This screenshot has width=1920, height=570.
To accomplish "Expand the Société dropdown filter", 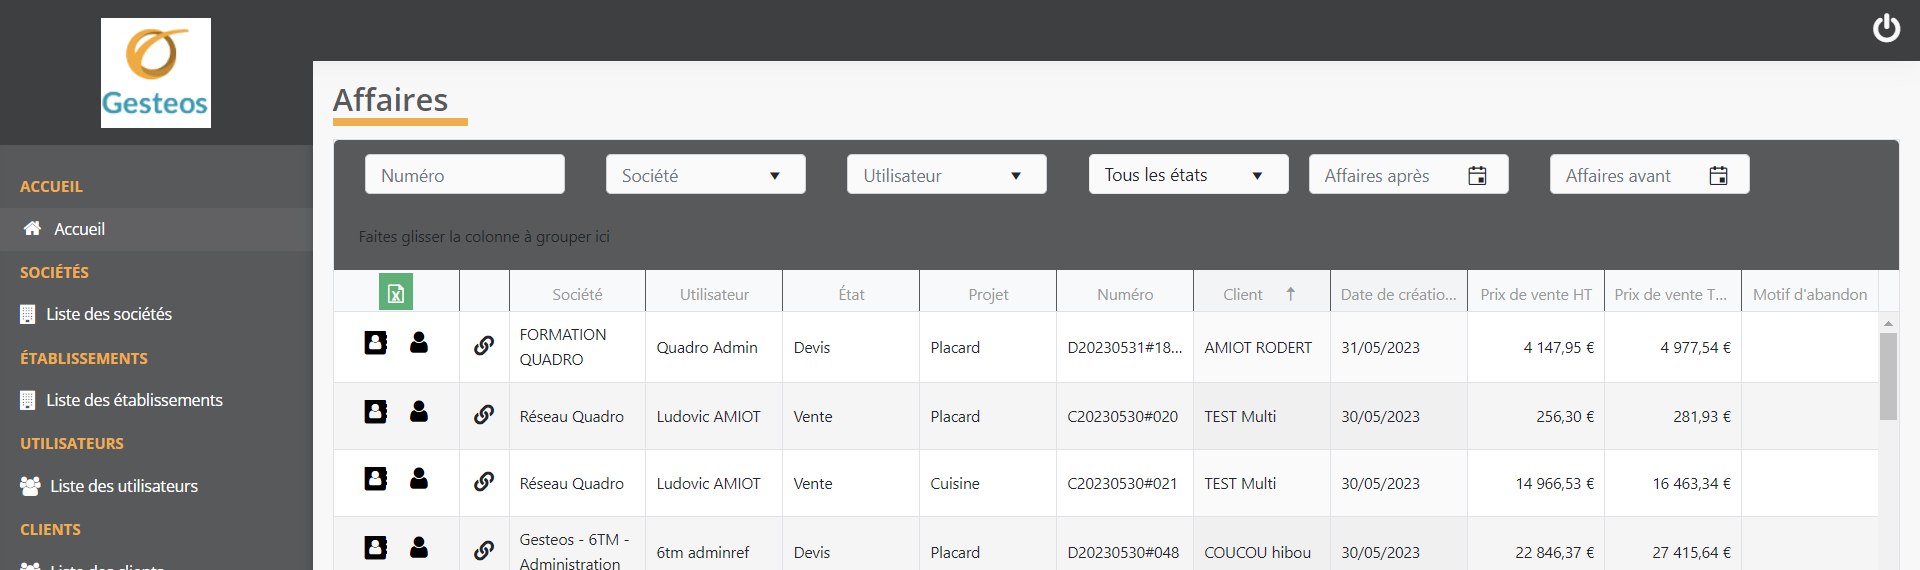I will point(705,175).
